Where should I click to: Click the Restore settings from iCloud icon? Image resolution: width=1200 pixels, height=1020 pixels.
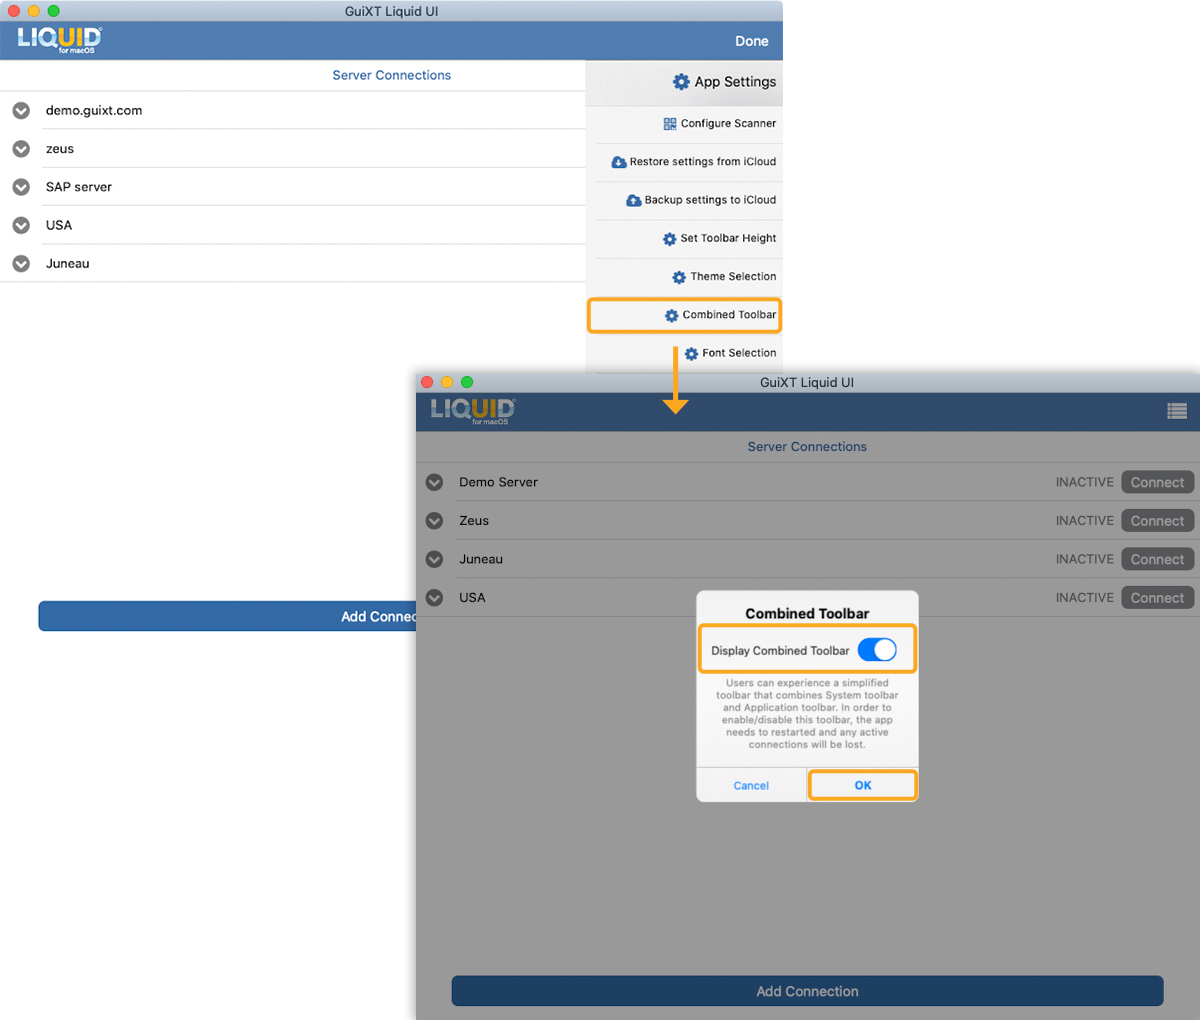[x=619, y=162]
